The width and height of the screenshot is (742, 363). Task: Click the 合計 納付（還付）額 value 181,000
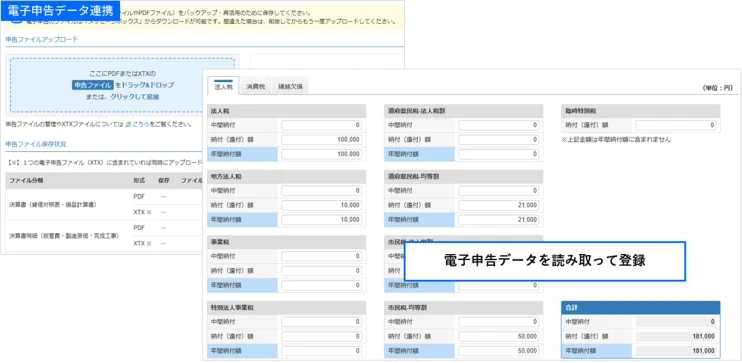(676, 336)
